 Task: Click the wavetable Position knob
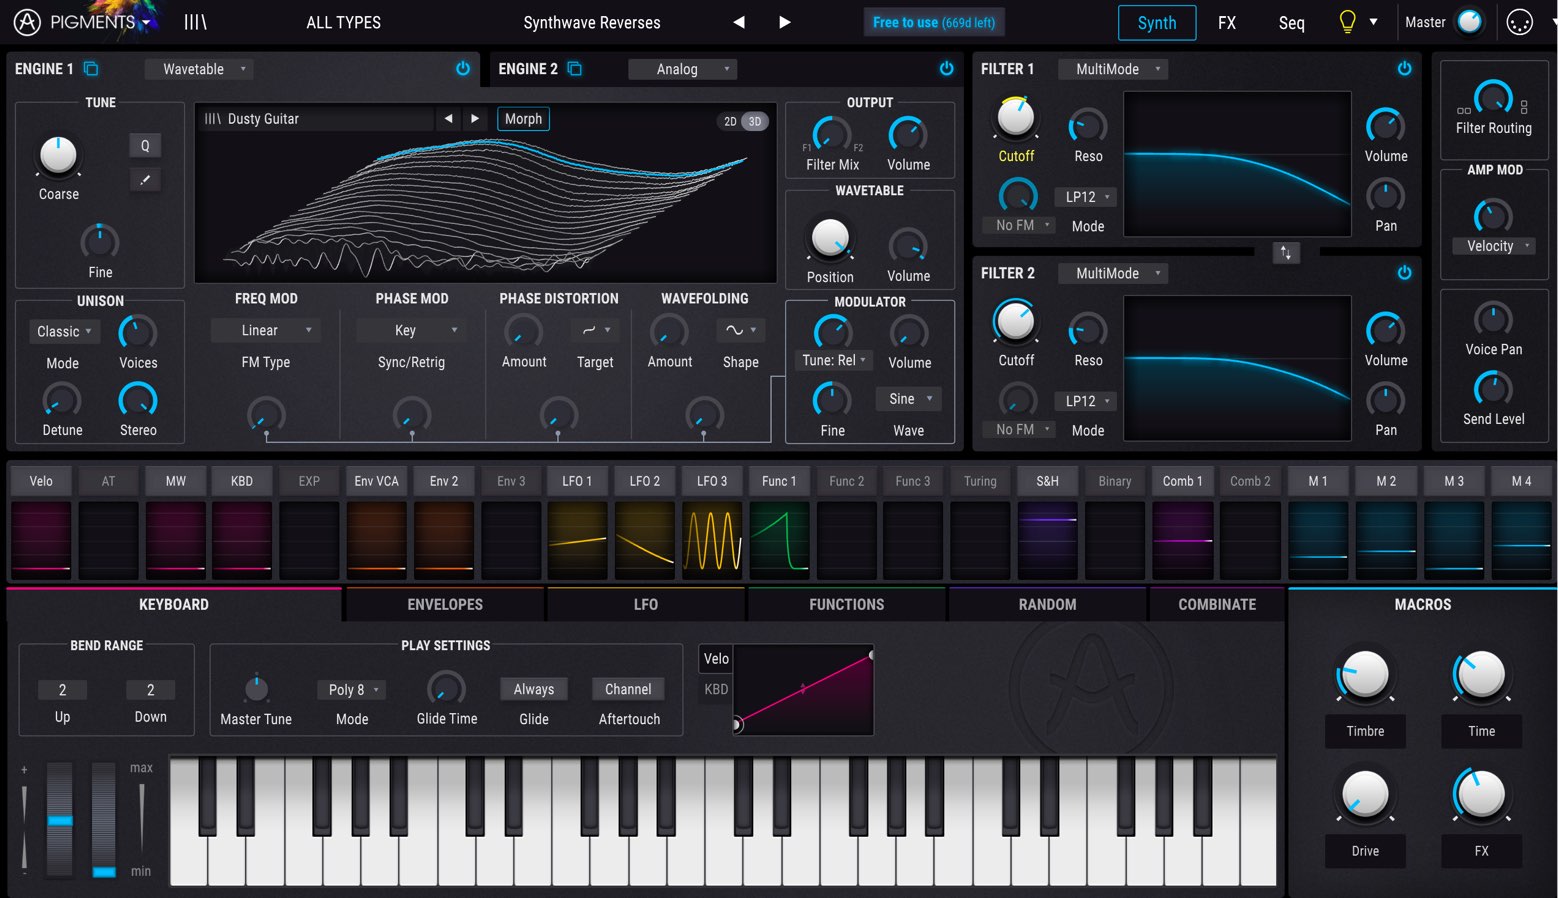pos(830,239)
